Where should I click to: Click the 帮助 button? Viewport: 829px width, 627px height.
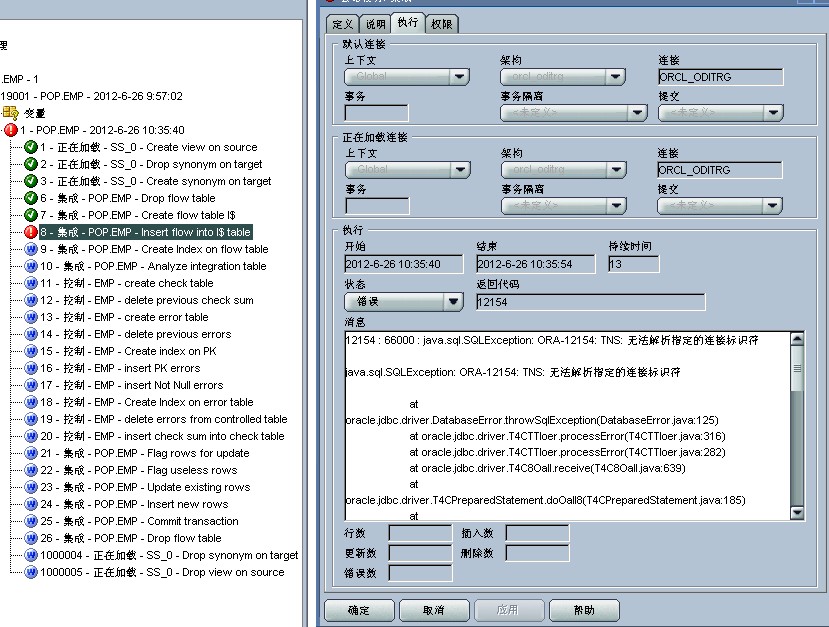(x=584, y=610)
